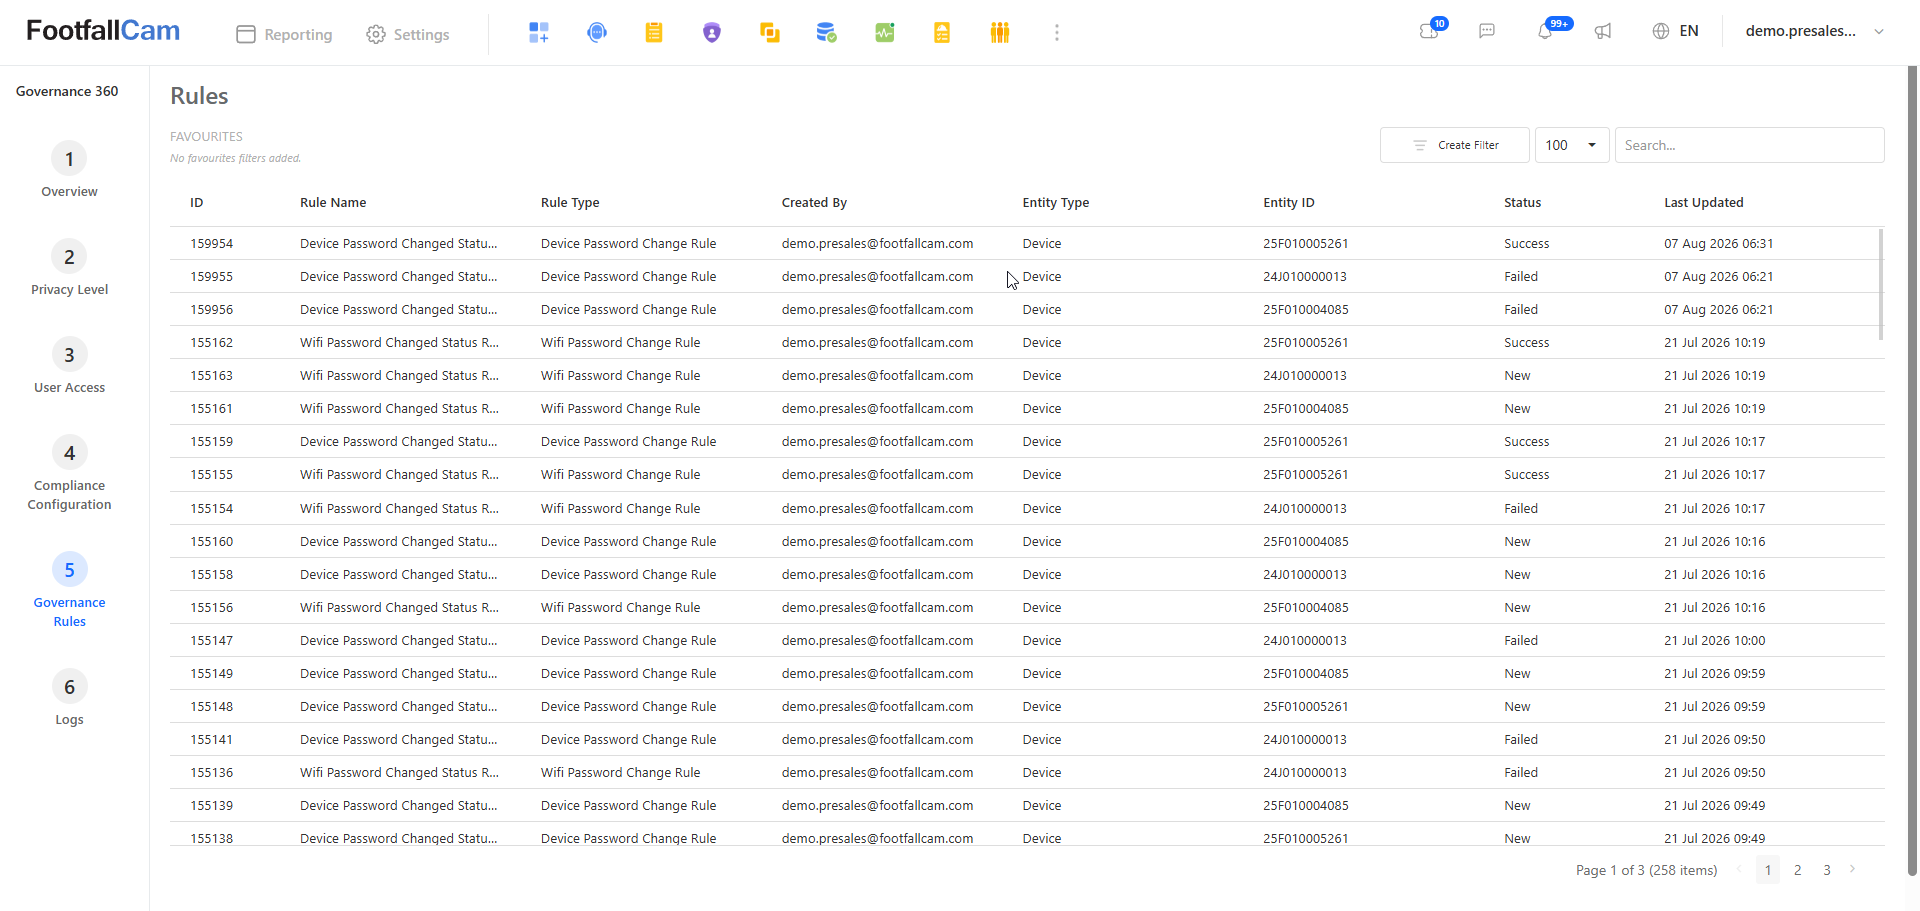
Task: Click rule ID 155155
Action: tap(212, 475)
